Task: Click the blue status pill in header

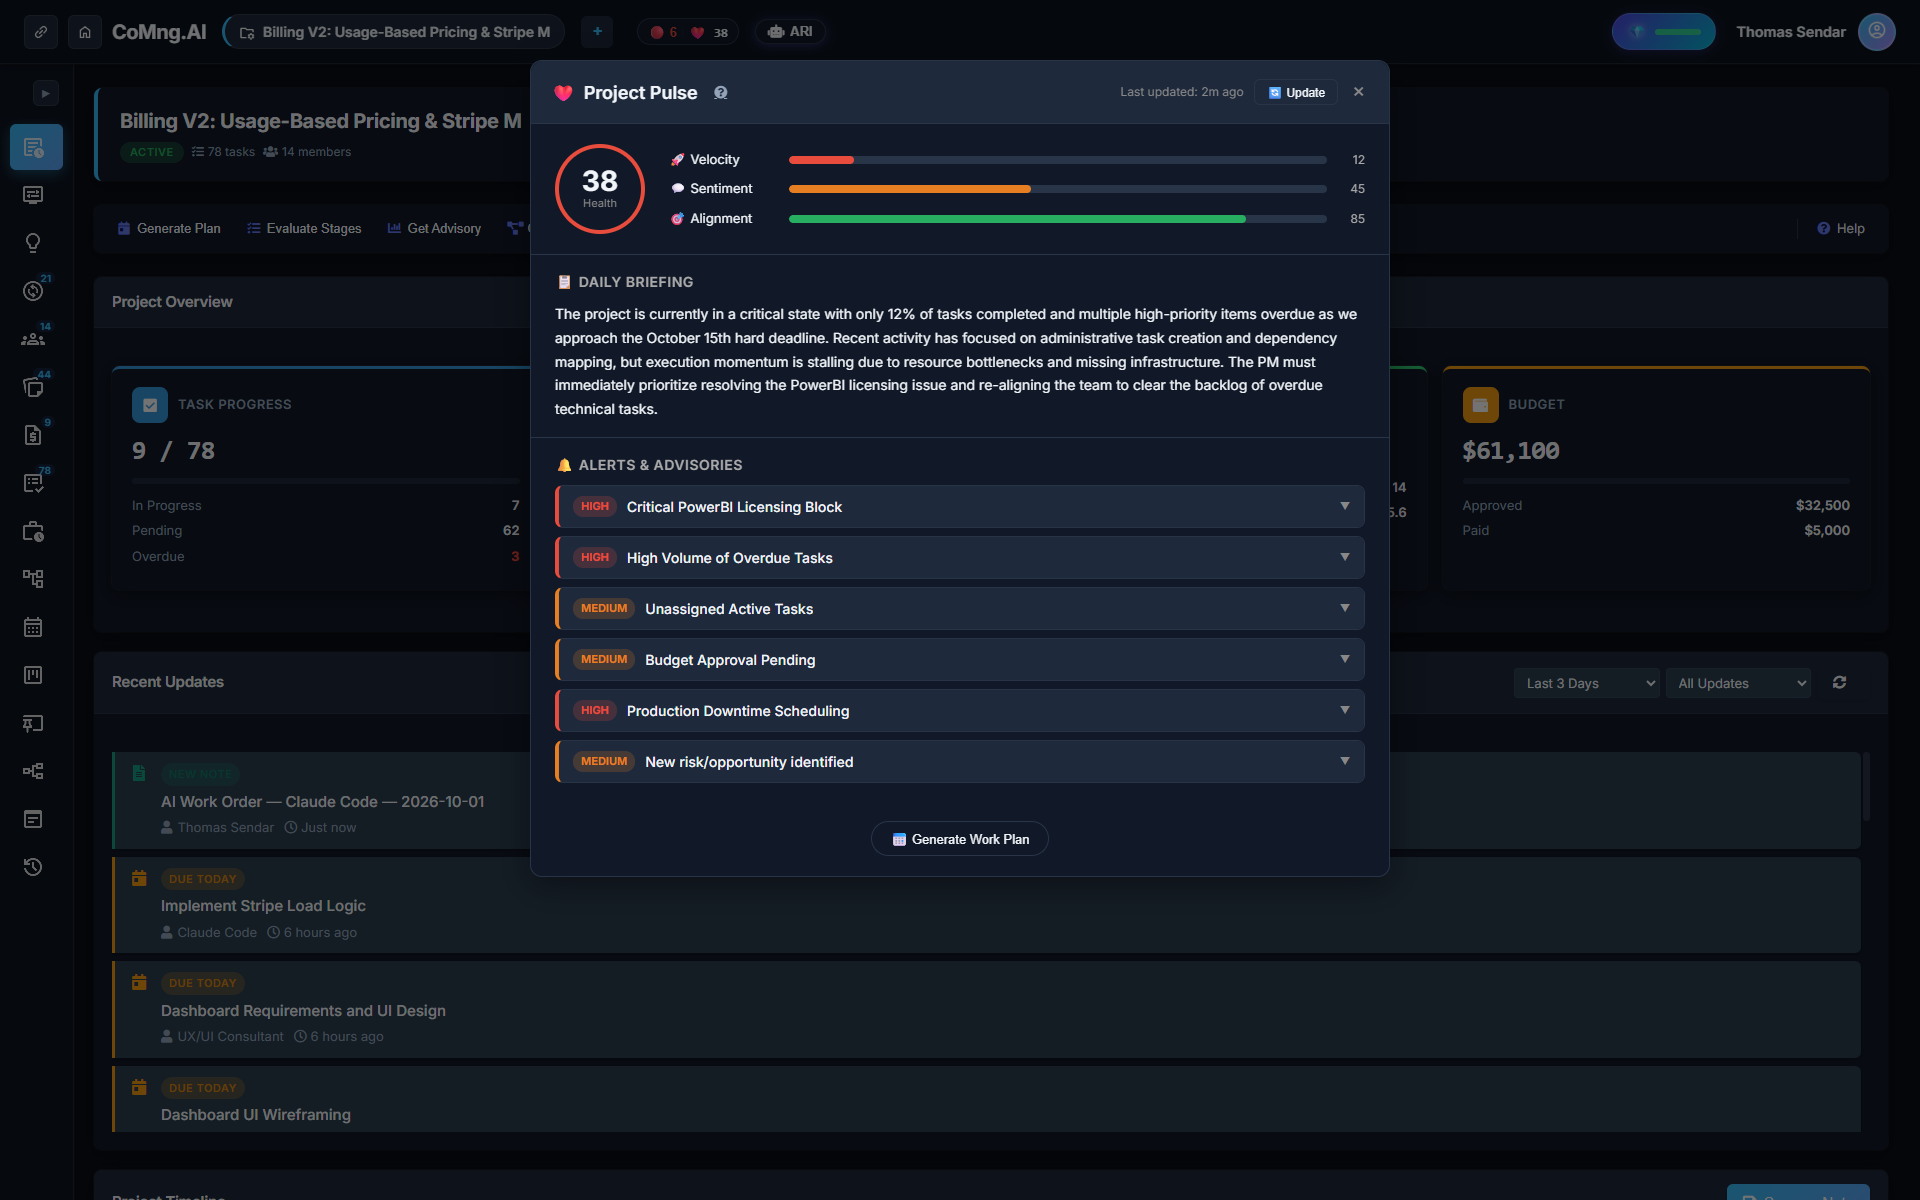Action: (x=1663, y=32)
